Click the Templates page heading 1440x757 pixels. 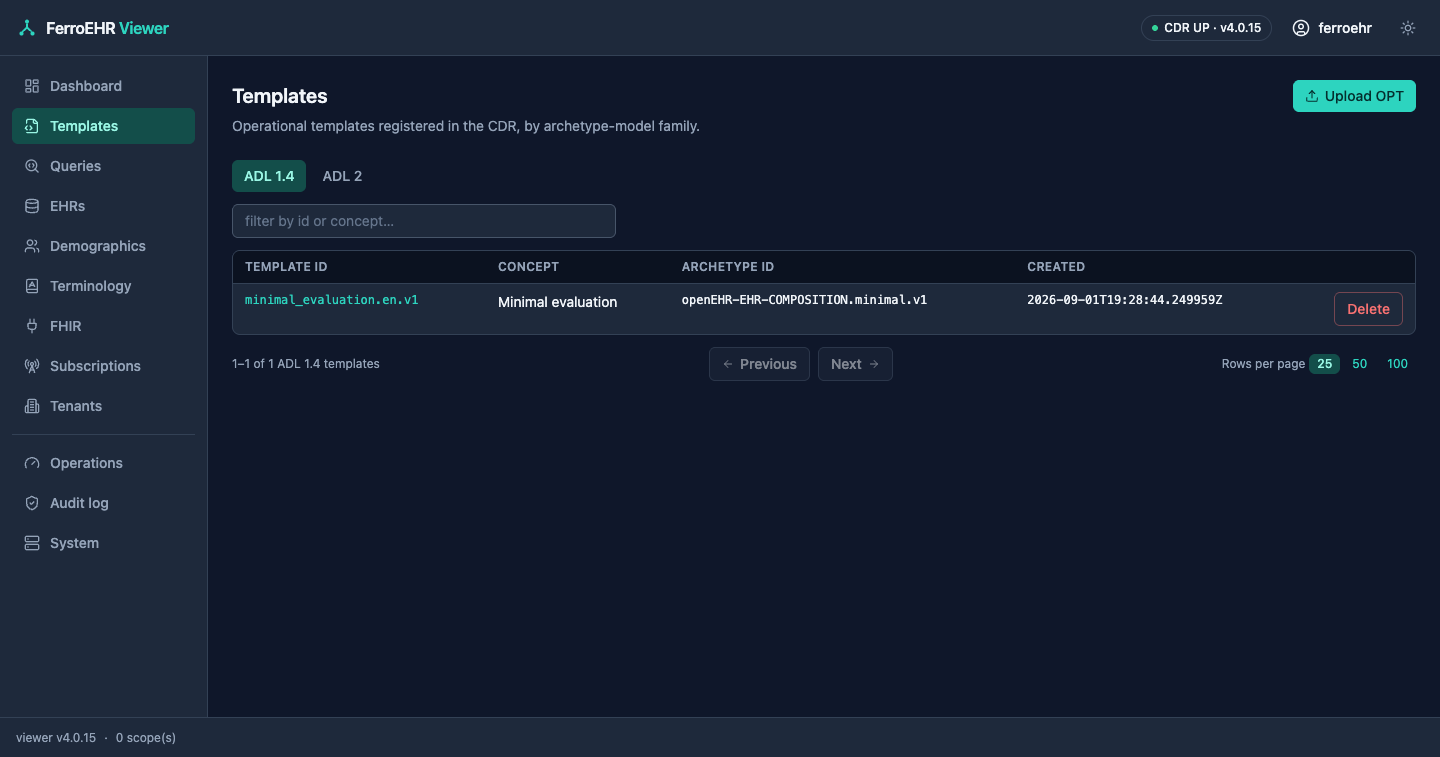coord(280,96)
